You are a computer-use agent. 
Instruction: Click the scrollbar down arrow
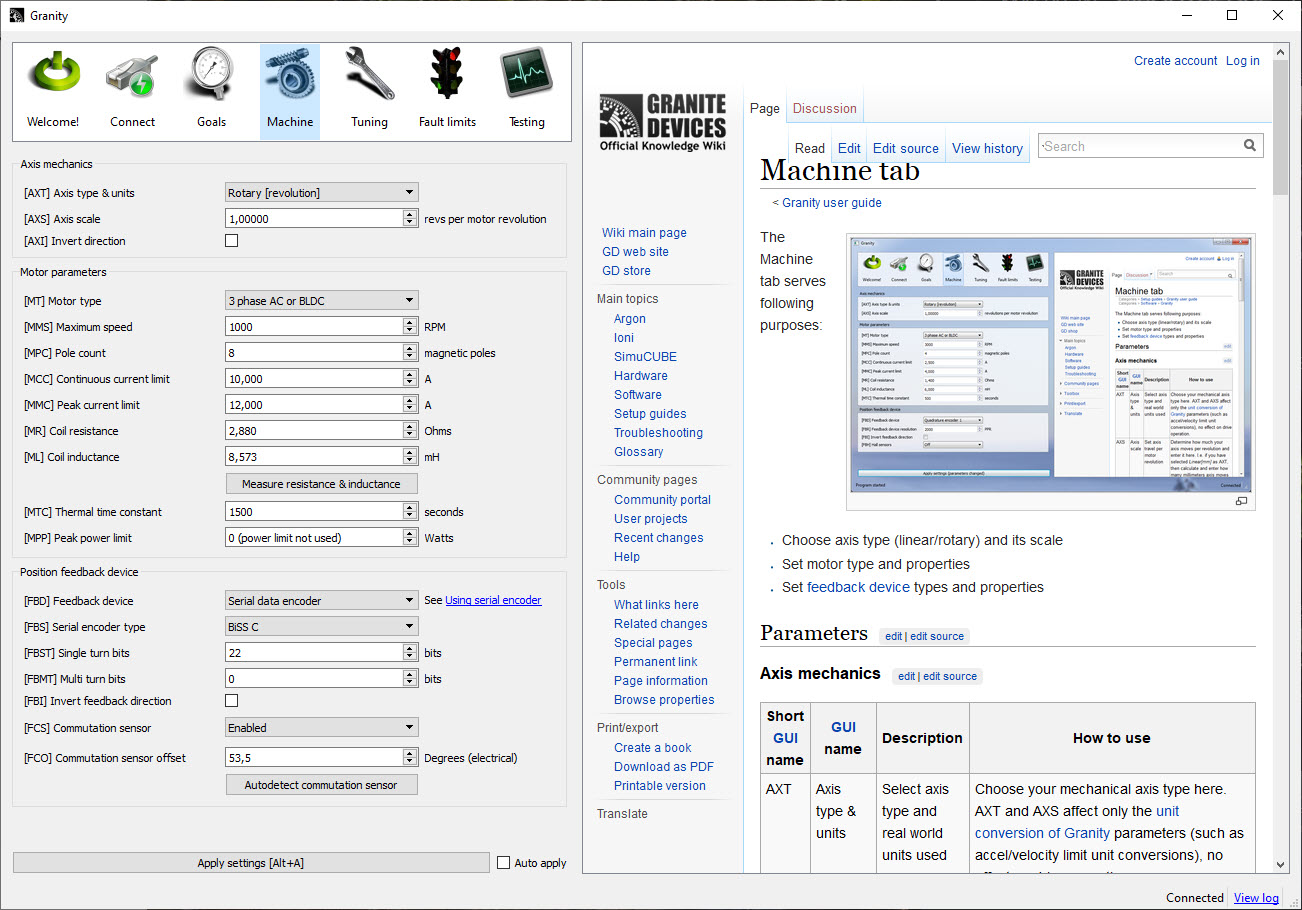click(1281, 865)
